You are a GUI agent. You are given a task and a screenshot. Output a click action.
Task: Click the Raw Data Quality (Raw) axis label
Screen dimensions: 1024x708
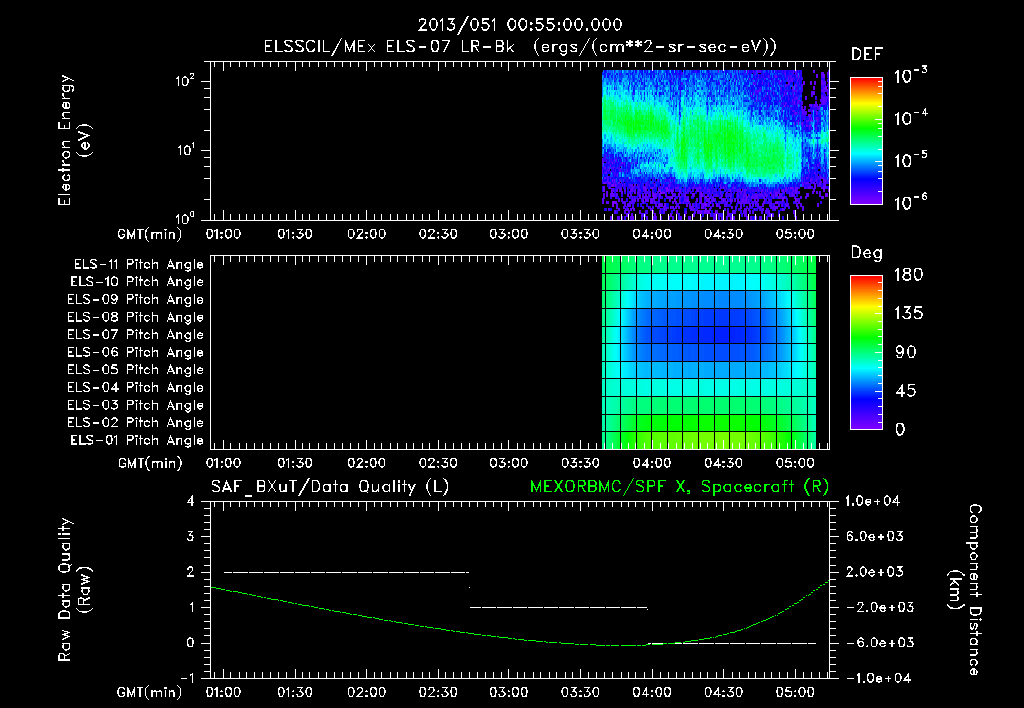pyautogui.click(x=74, y=590)
